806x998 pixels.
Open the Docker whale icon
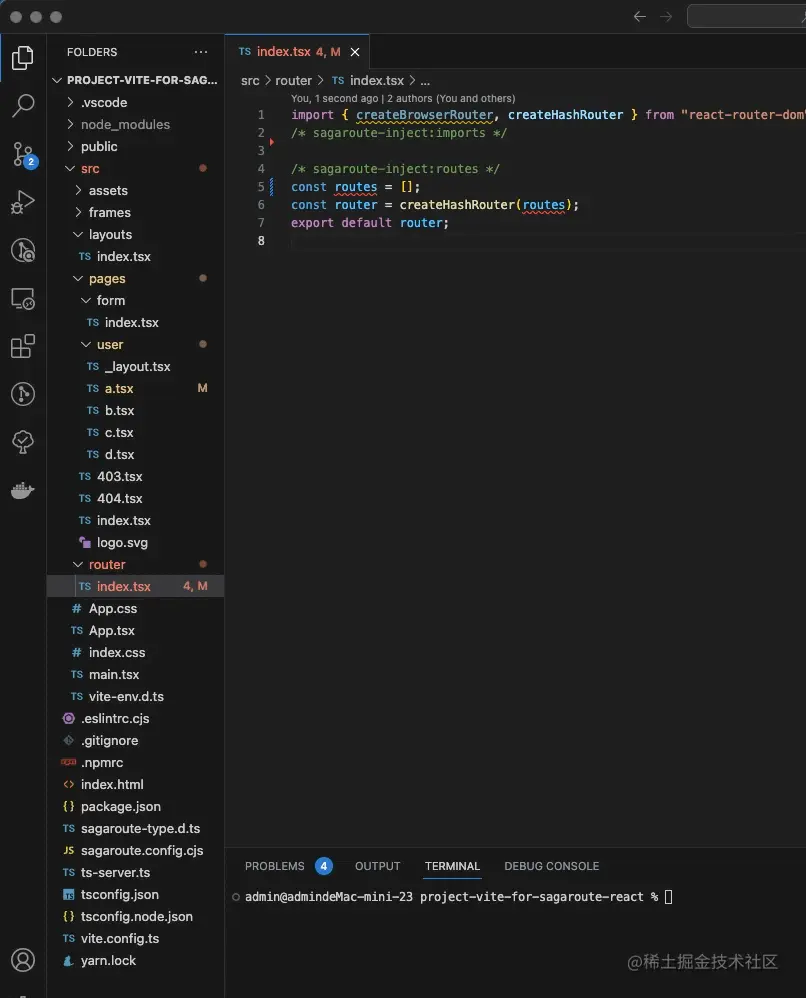(23, 490)
